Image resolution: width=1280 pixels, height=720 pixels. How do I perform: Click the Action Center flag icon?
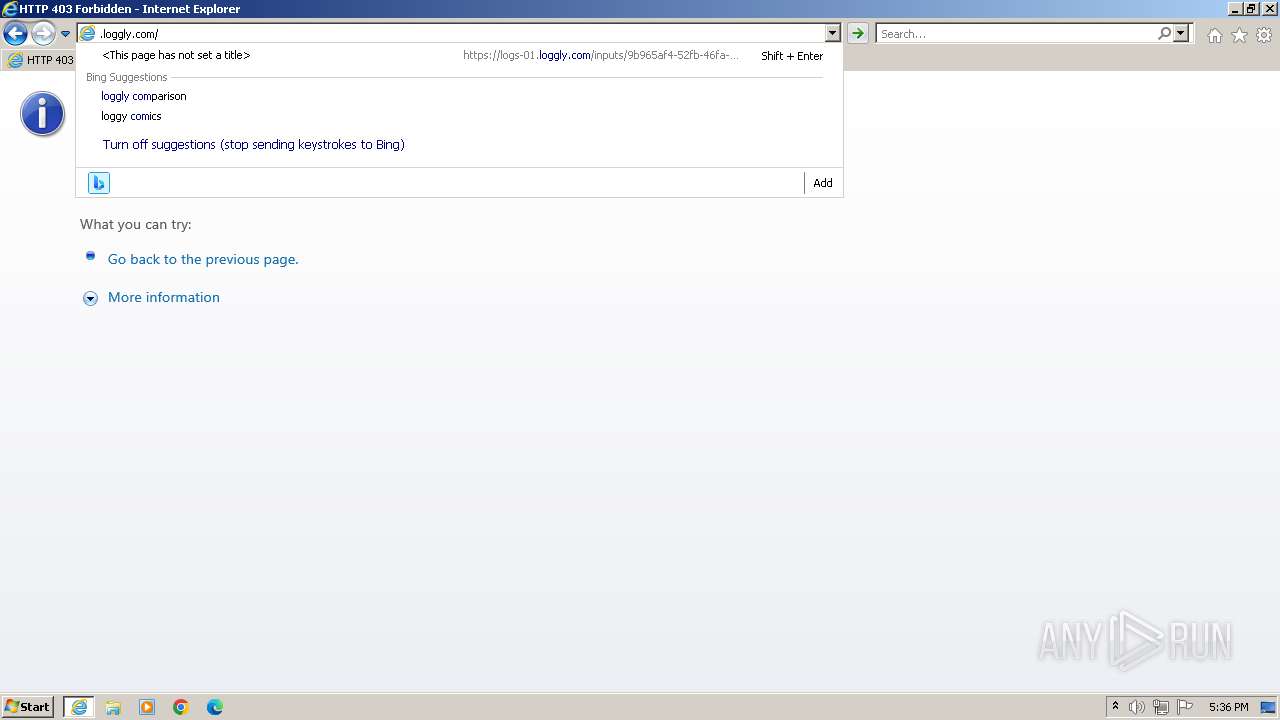tap(1185, 707)
